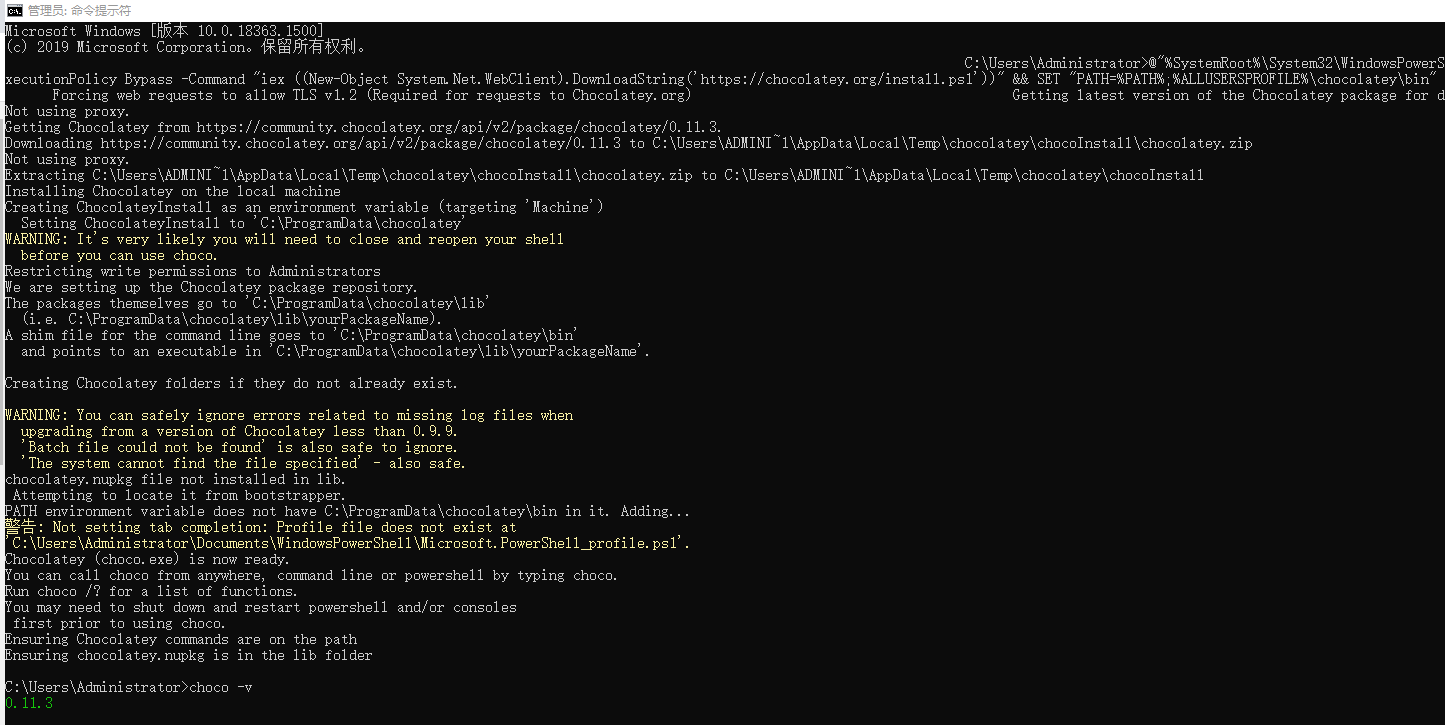Click the 'Chocolatey (choco.exe) is now ready.' line
This screenshot has height=725, width=1445.
147,559
